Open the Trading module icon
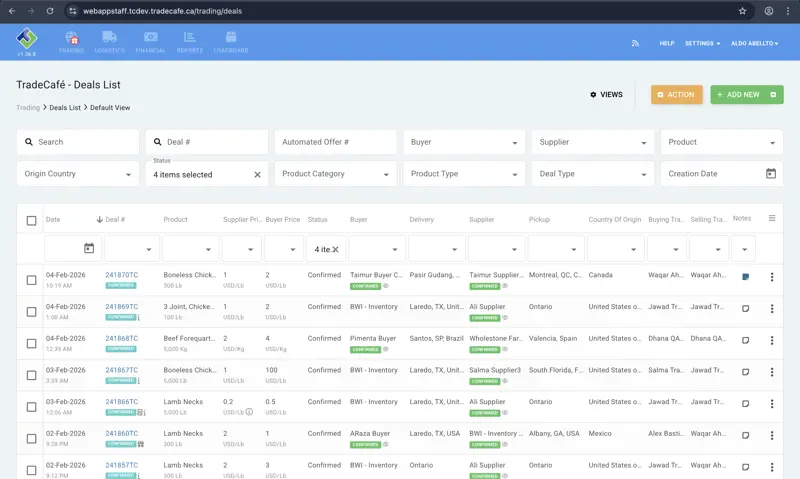 (71, 37)
